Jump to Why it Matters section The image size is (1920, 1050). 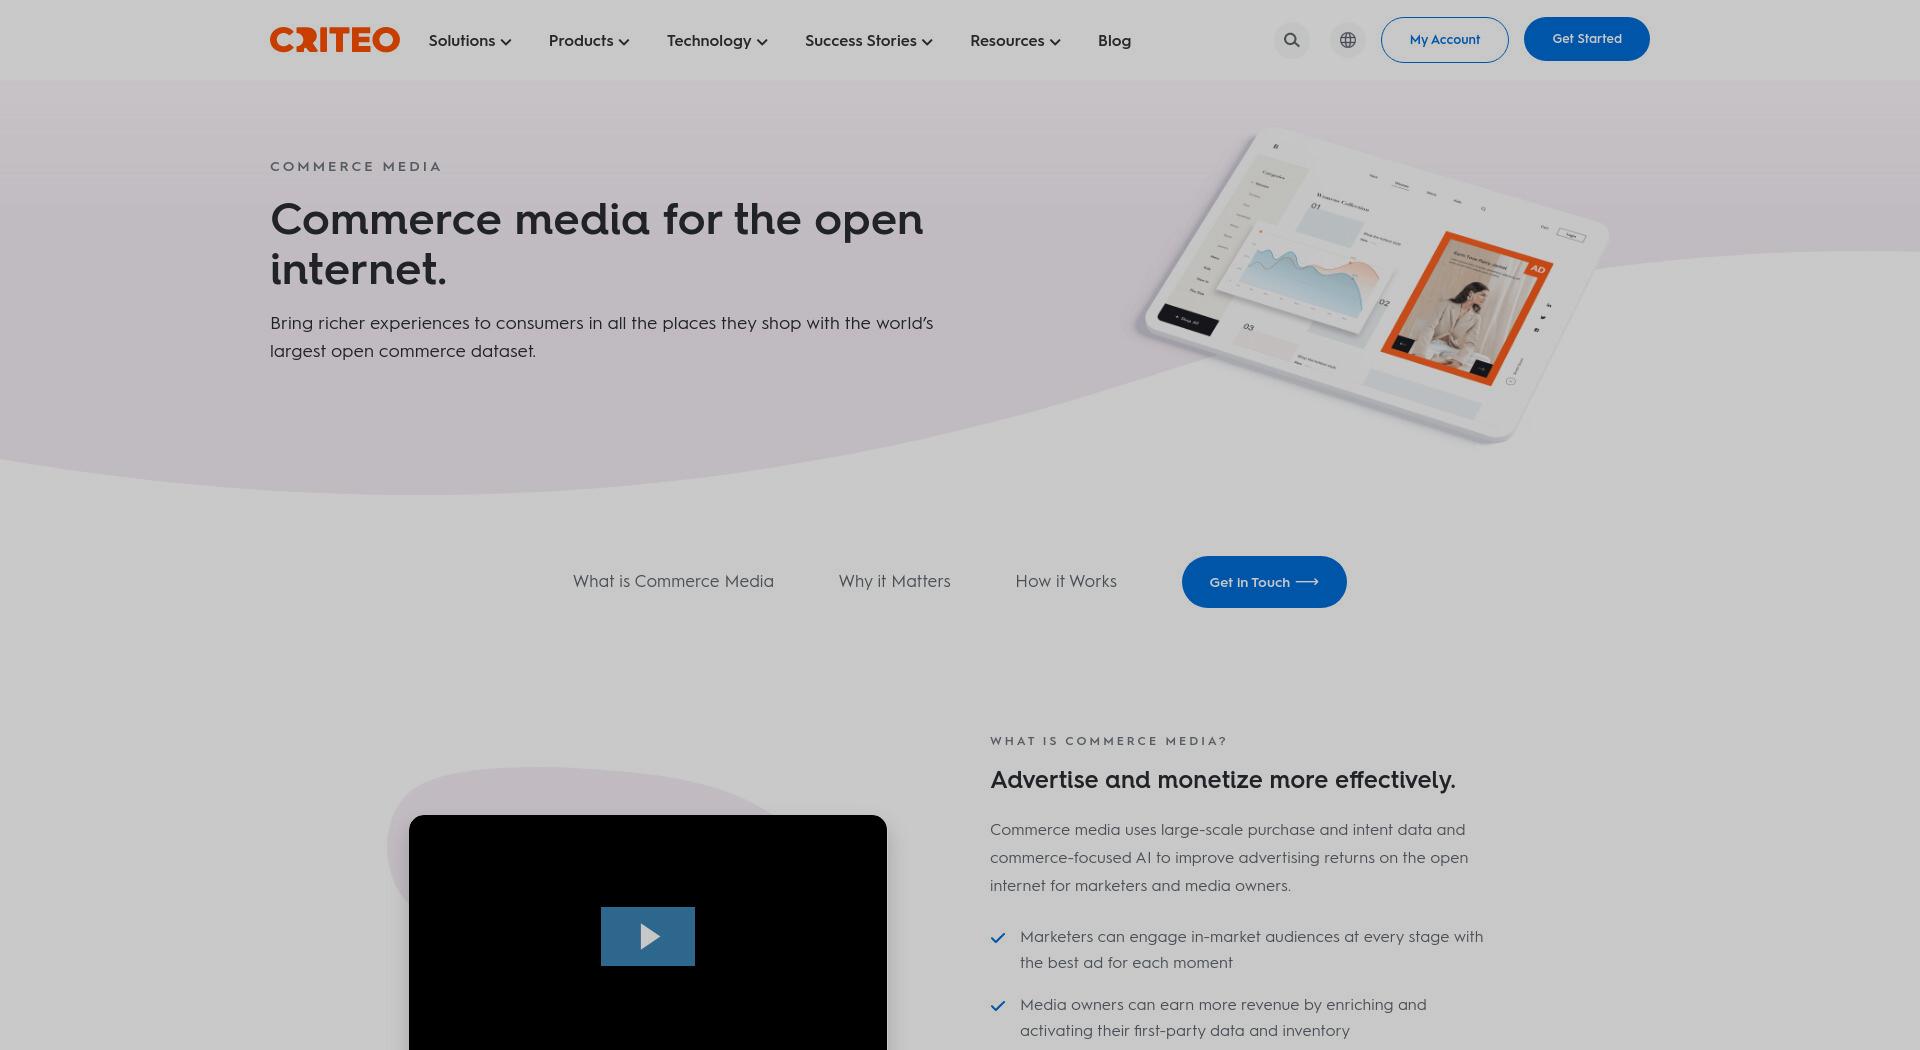coord(895,581)
